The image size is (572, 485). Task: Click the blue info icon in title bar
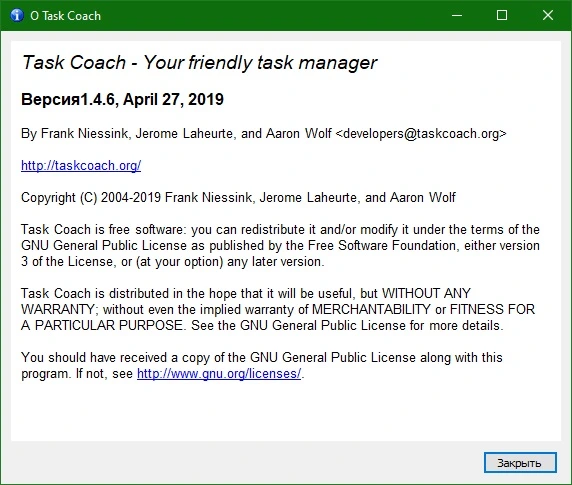(17, 15)
